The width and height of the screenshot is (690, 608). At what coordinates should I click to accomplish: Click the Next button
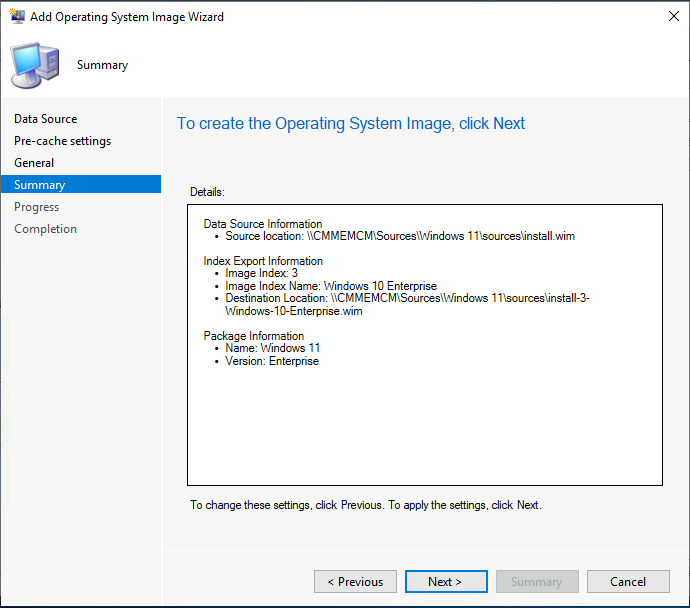[x=446, y=582]
